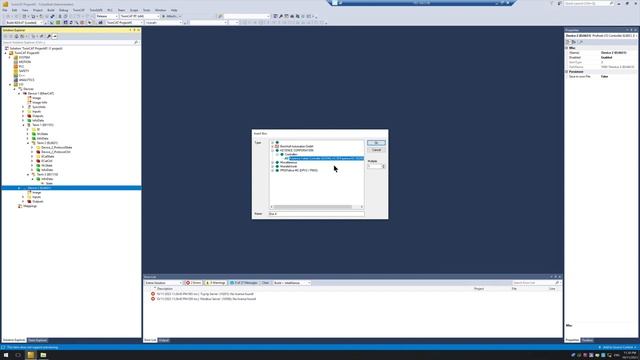Open Solution Explorer properties wrench icon
This screenshot has width=640, height=360.
tap(49, 36)
